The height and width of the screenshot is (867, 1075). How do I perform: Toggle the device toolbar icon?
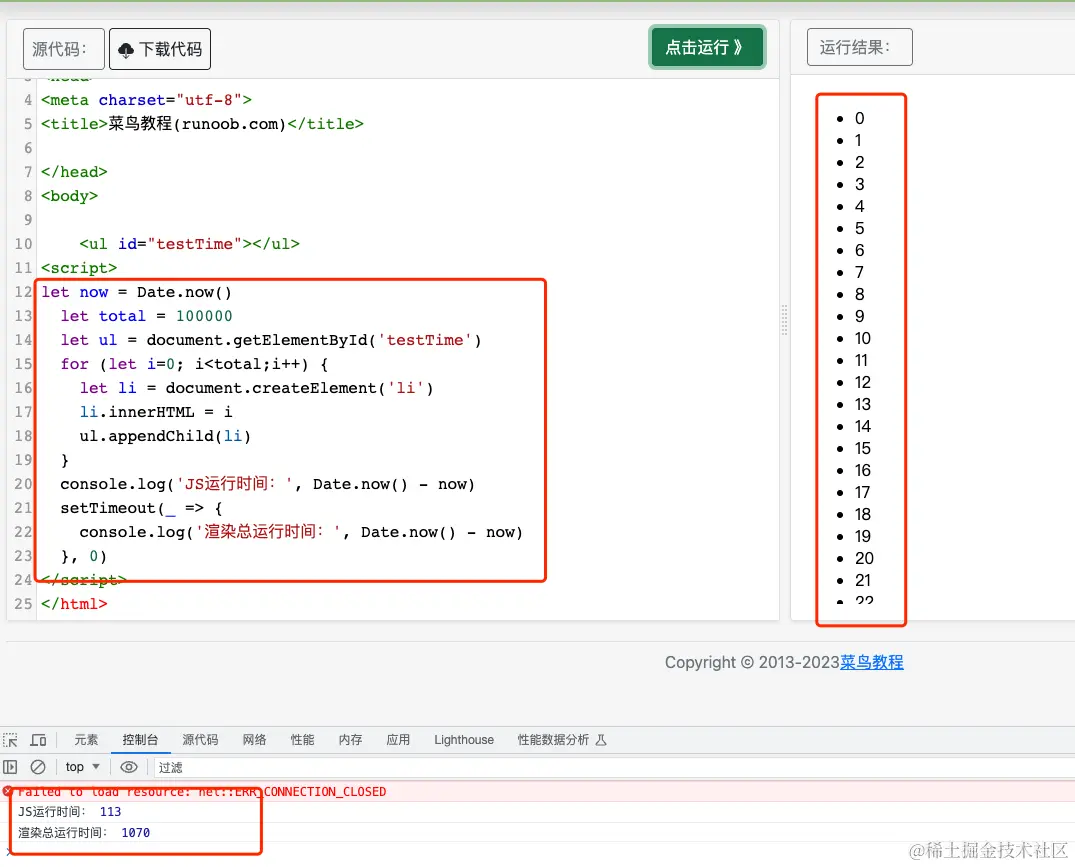point(38,740)
